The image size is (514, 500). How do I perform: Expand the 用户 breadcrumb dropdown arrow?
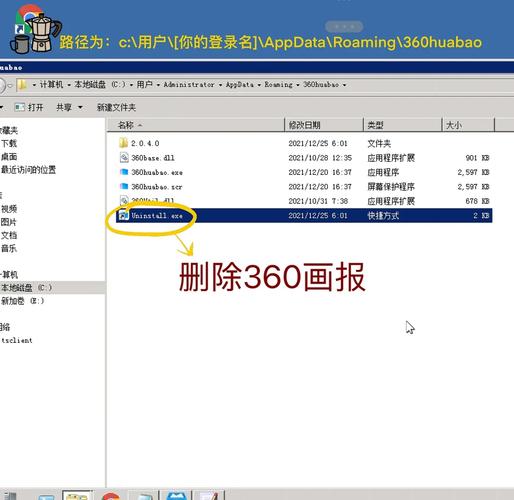click(x=158, y=85)
